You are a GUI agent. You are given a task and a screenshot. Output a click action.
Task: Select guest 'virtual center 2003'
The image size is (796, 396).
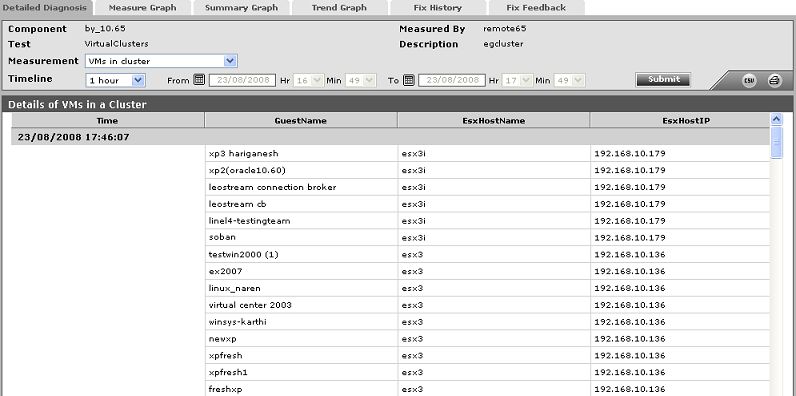[250, 305]
